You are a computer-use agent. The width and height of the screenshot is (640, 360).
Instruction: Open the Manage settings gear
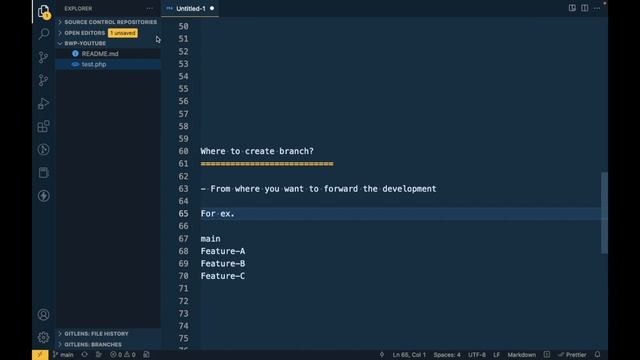(43, 337)
